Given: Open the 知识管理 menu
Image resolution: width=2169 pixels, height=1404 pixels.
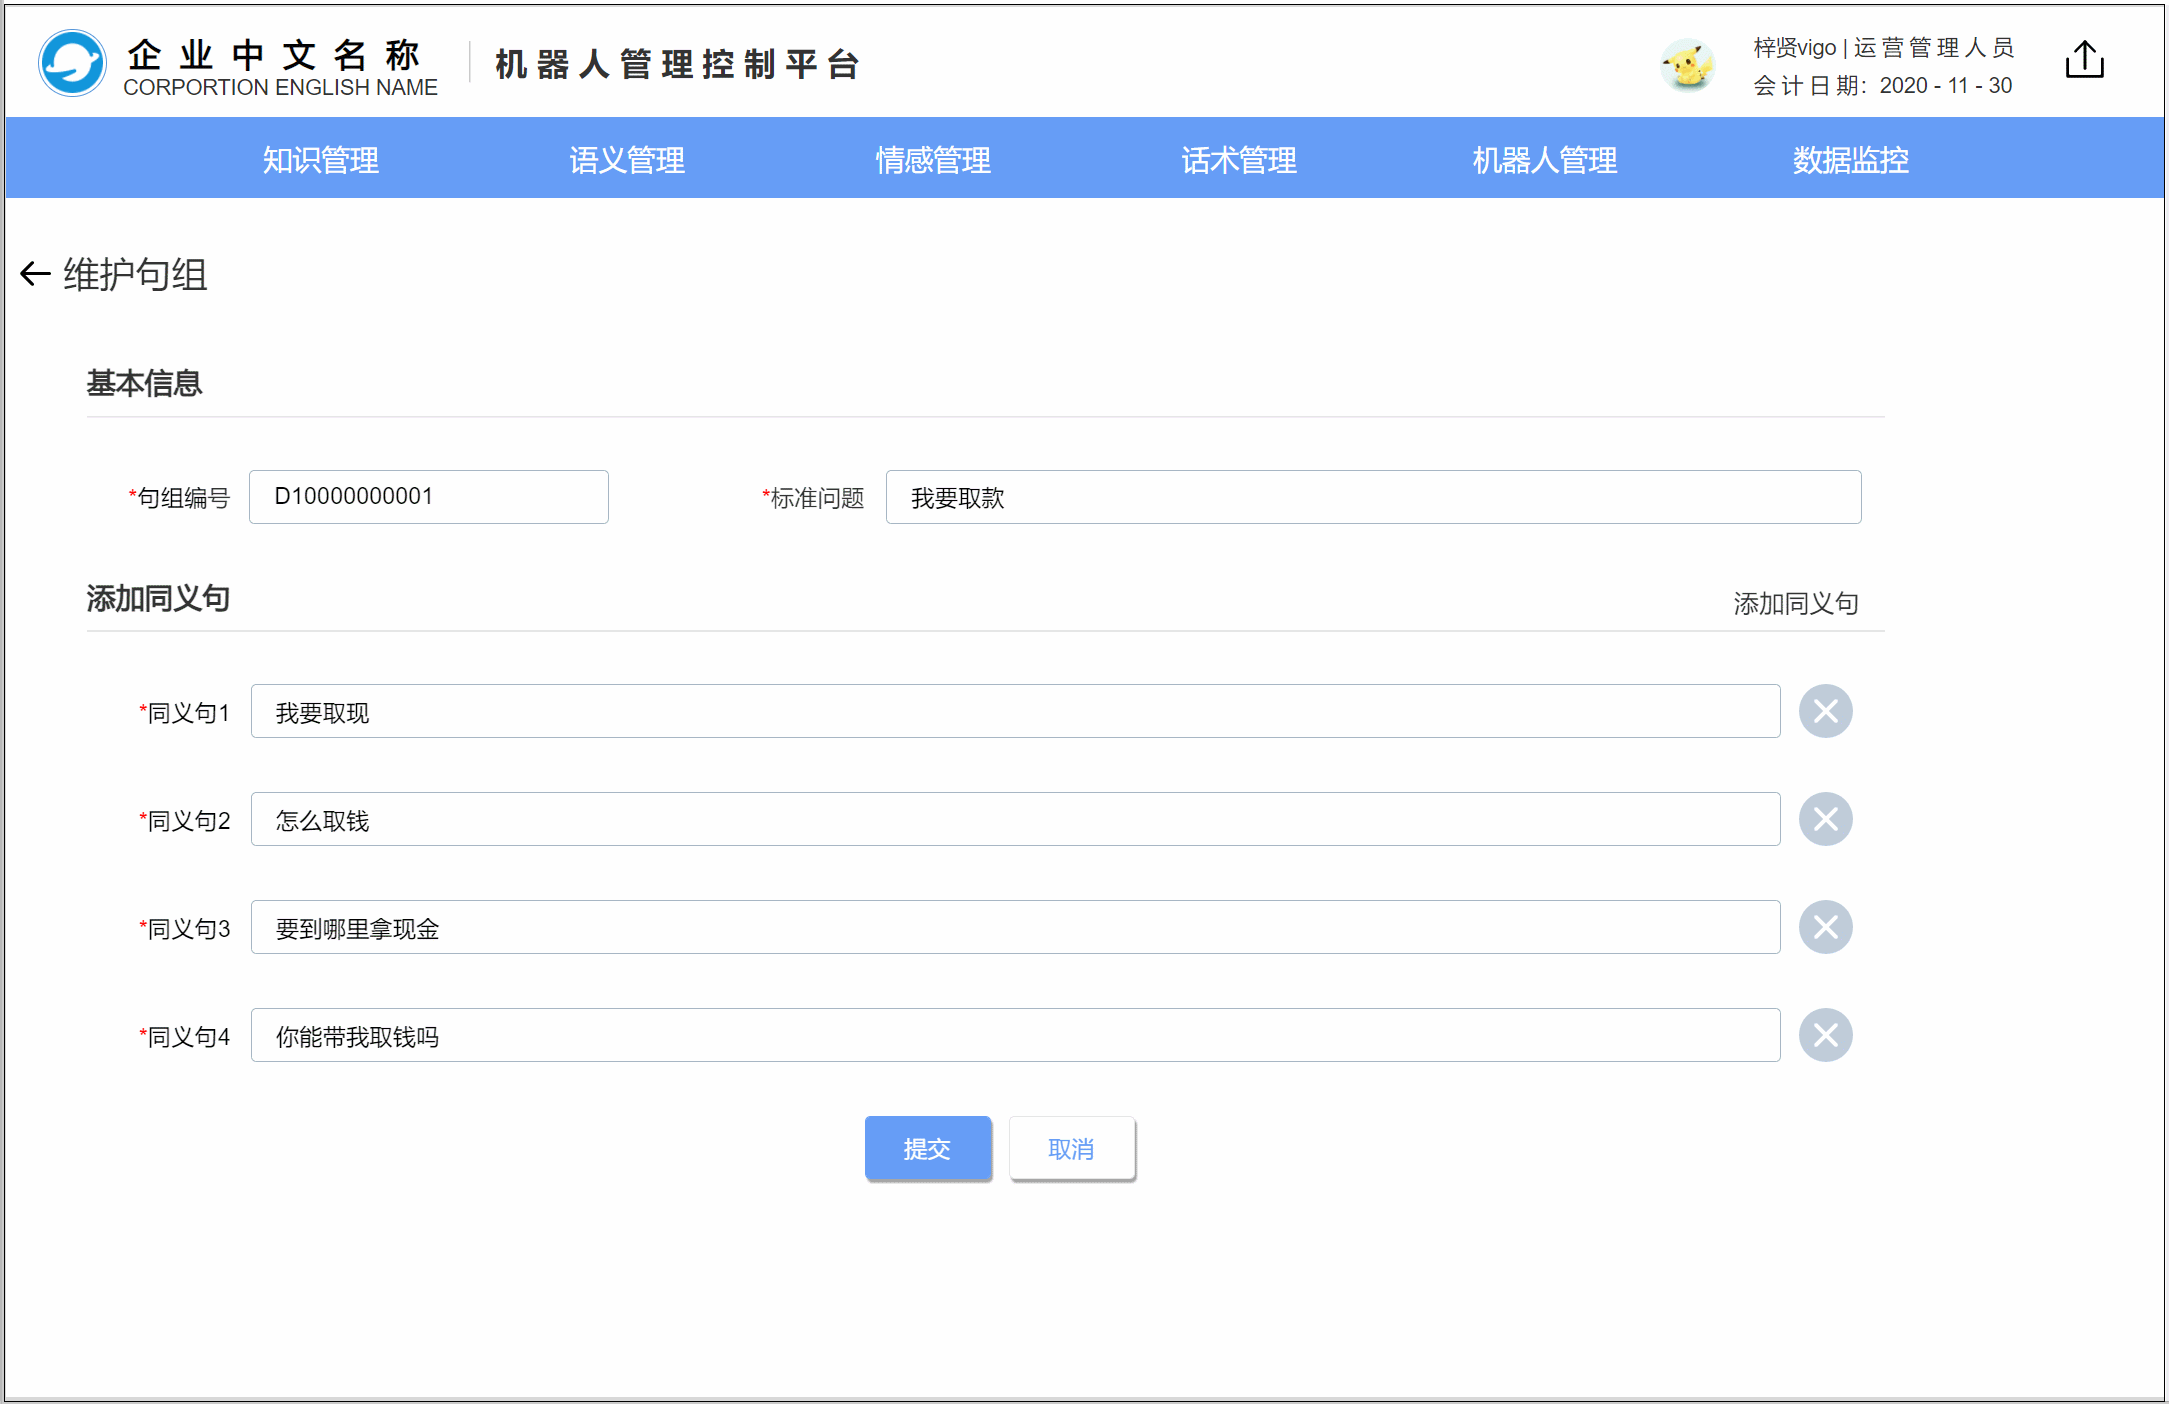Looking at the screenshot, I should pos(320,160).
